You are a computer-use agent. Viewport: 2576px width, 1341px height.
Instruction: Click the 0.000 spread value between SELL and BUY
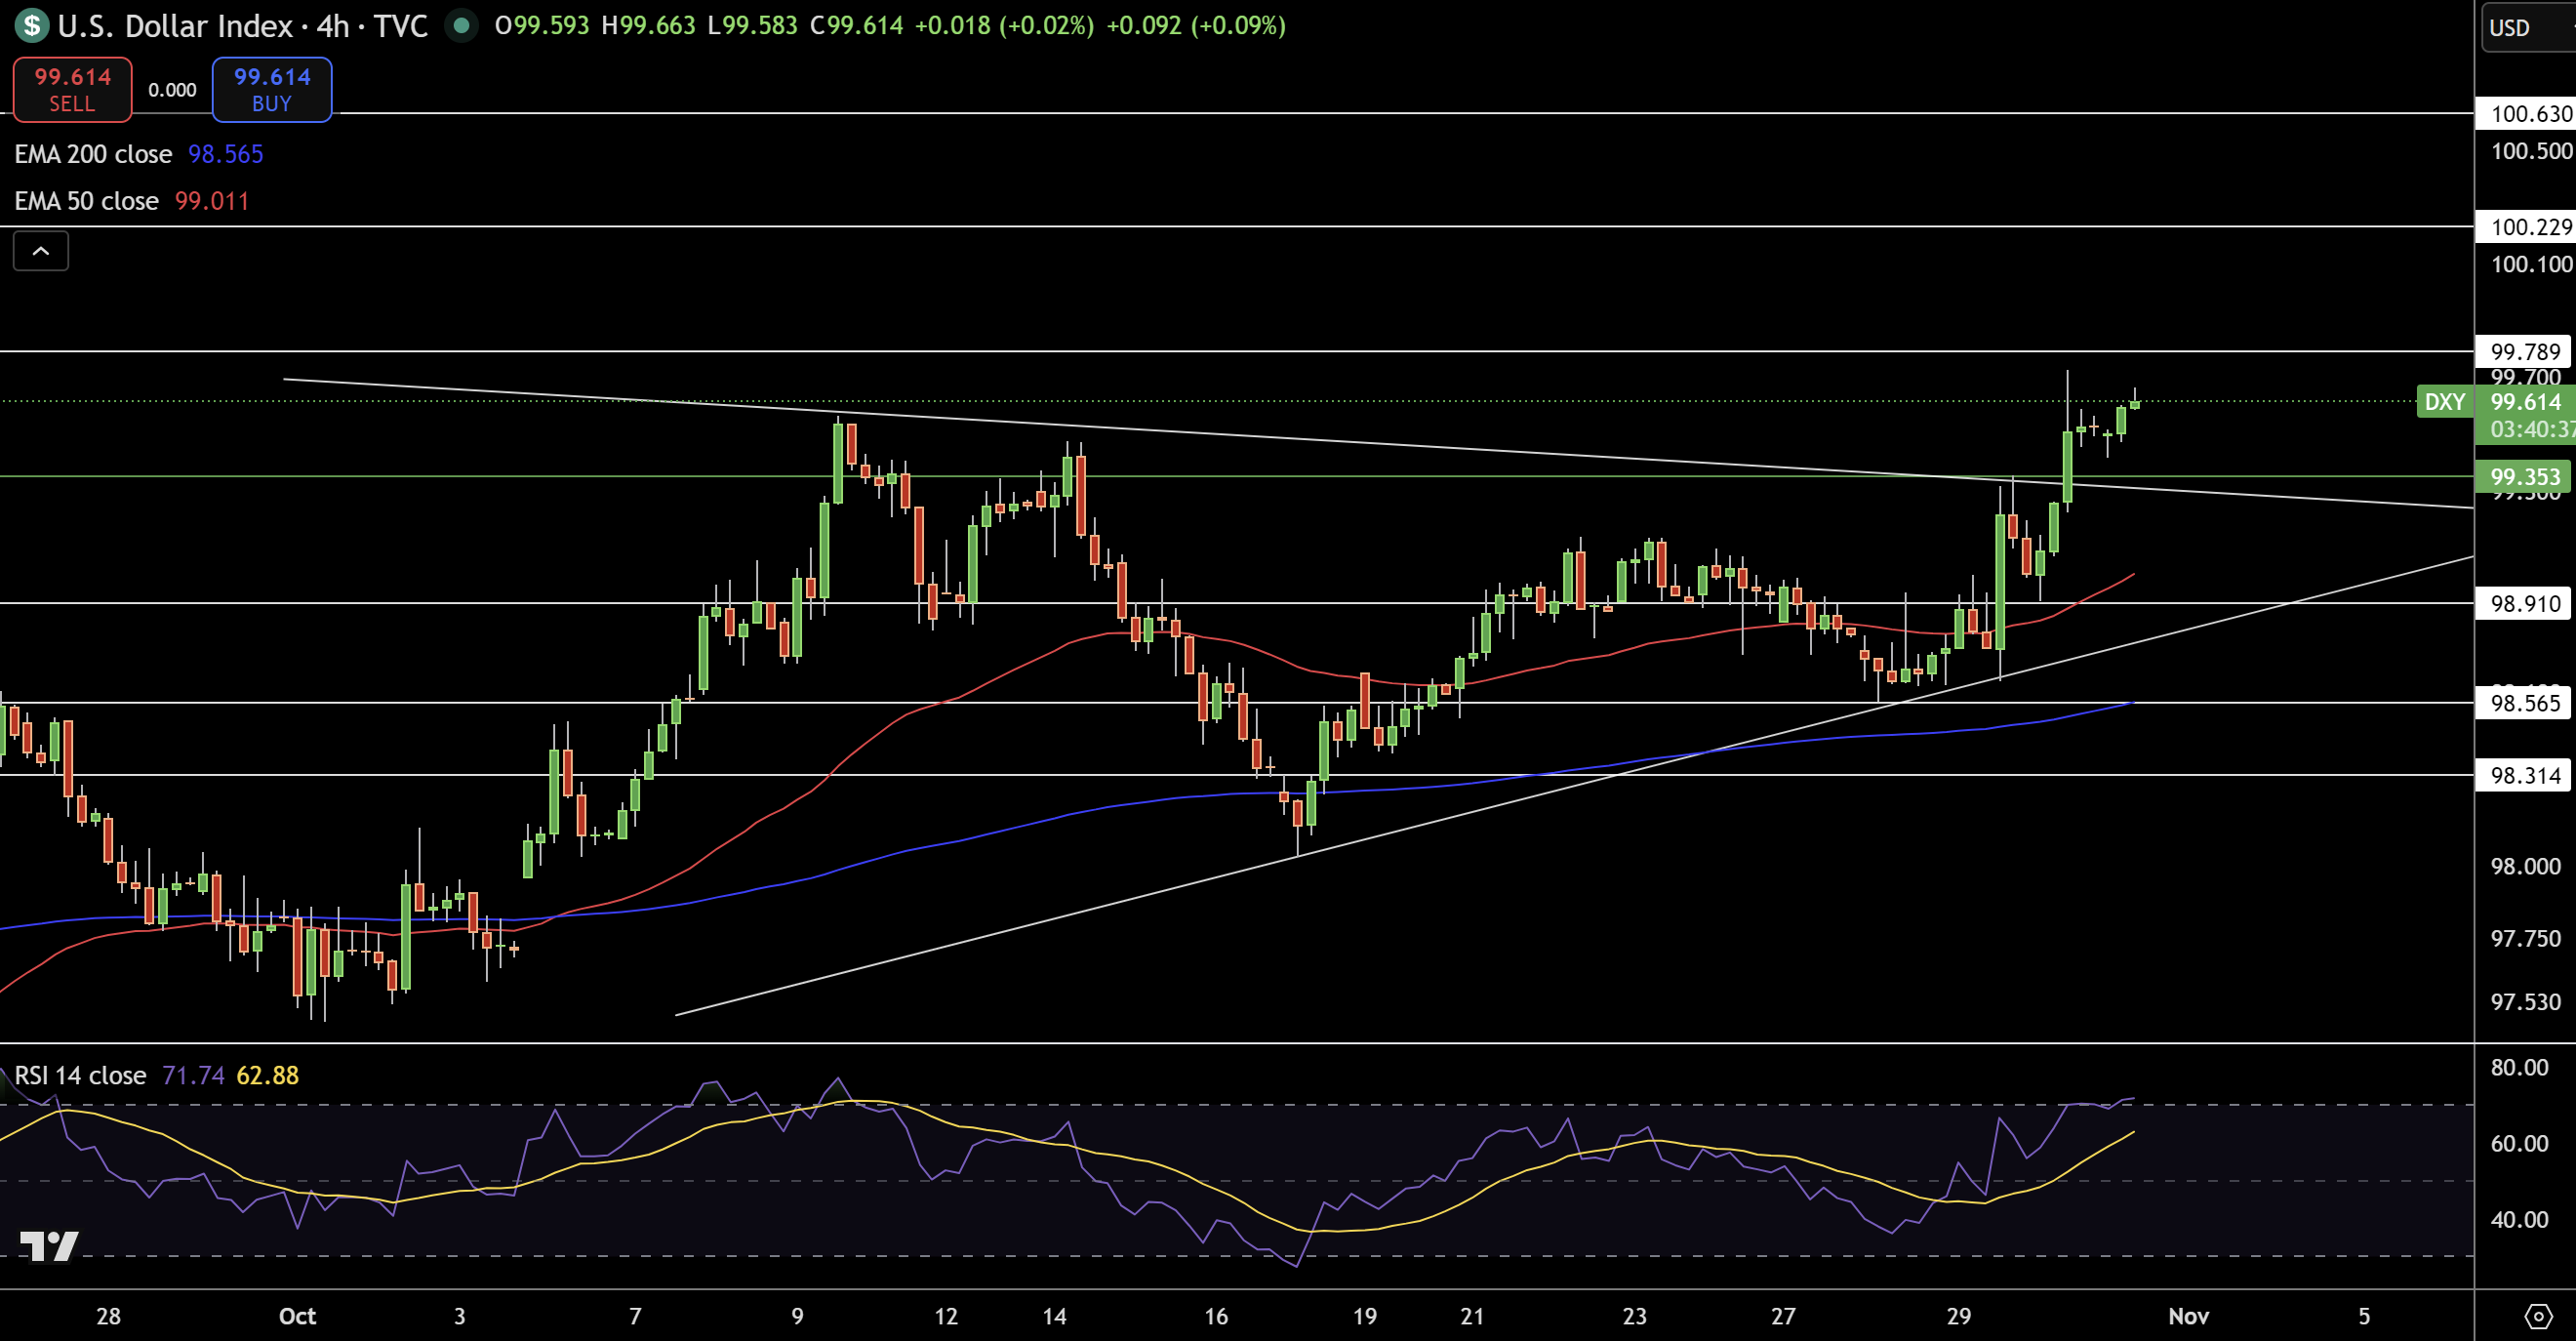coord(171,89)
